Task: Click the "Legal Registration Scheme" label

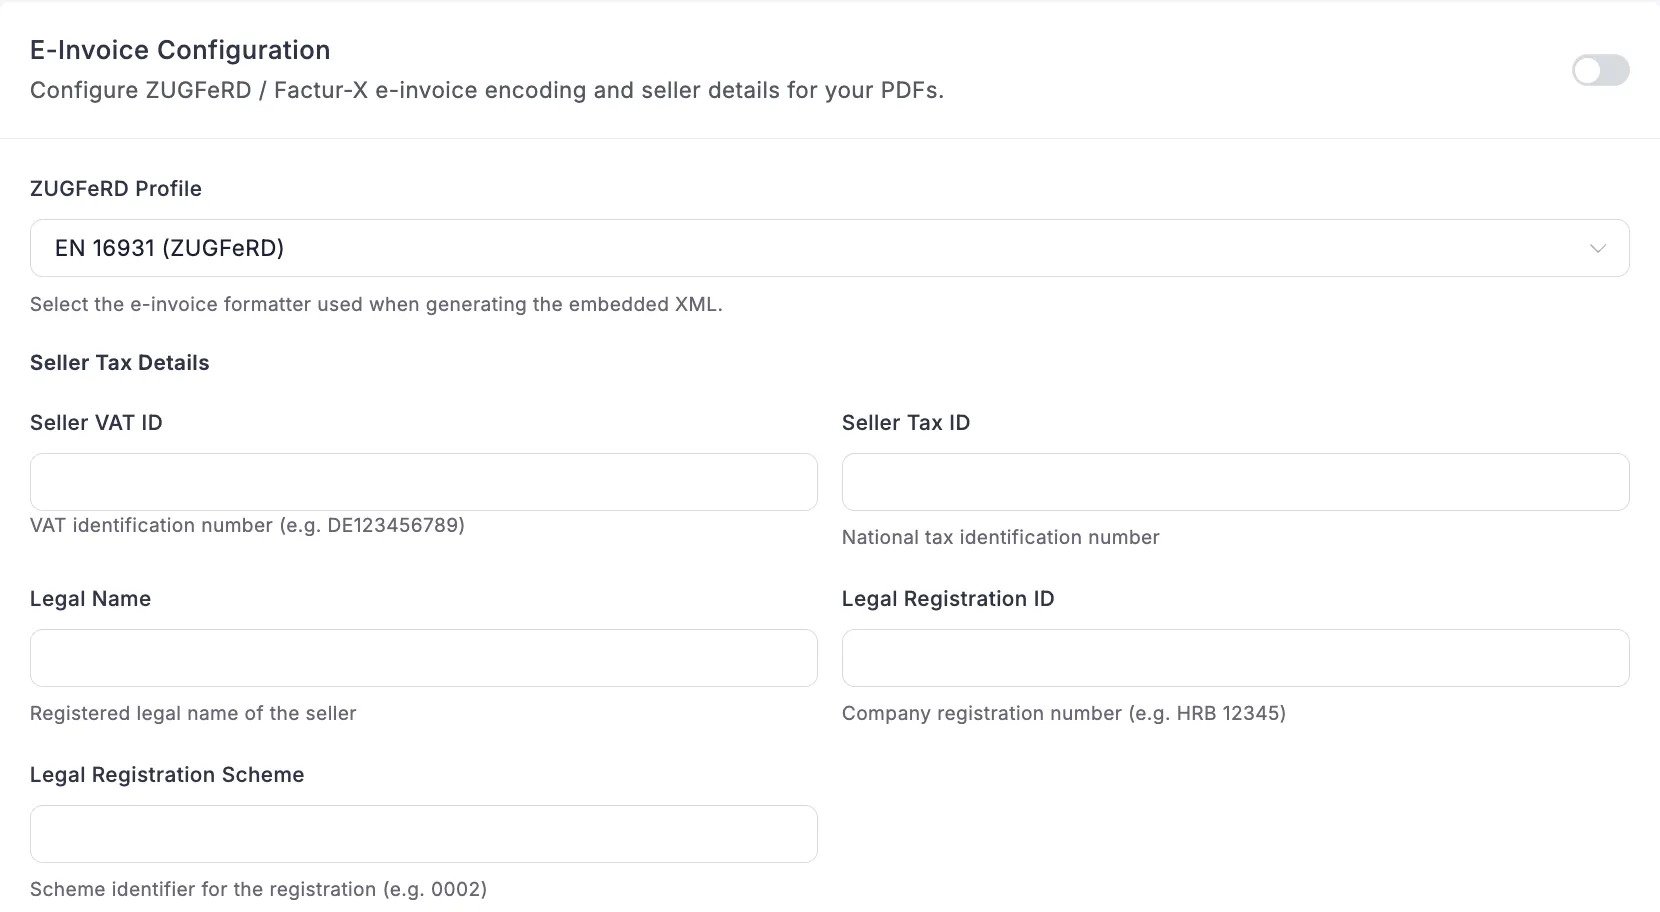Action: click(167, 775)
